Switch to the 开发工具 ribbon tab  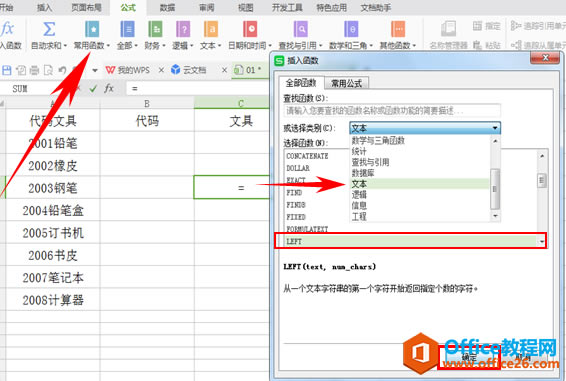[x=287, y=8]
